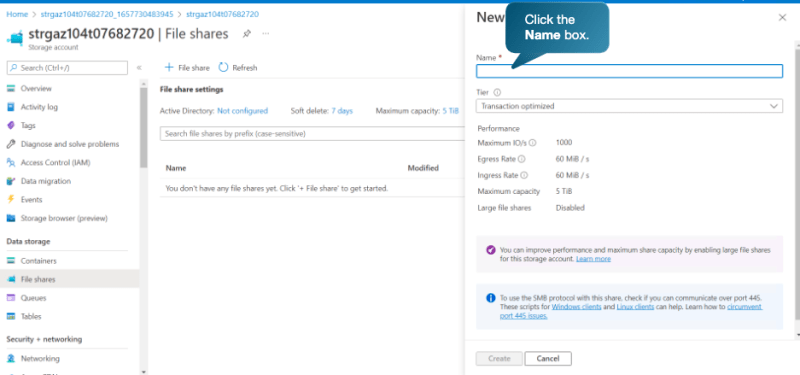Click the Create button
The image size is (800, 375).
click(x=499, y=359)
